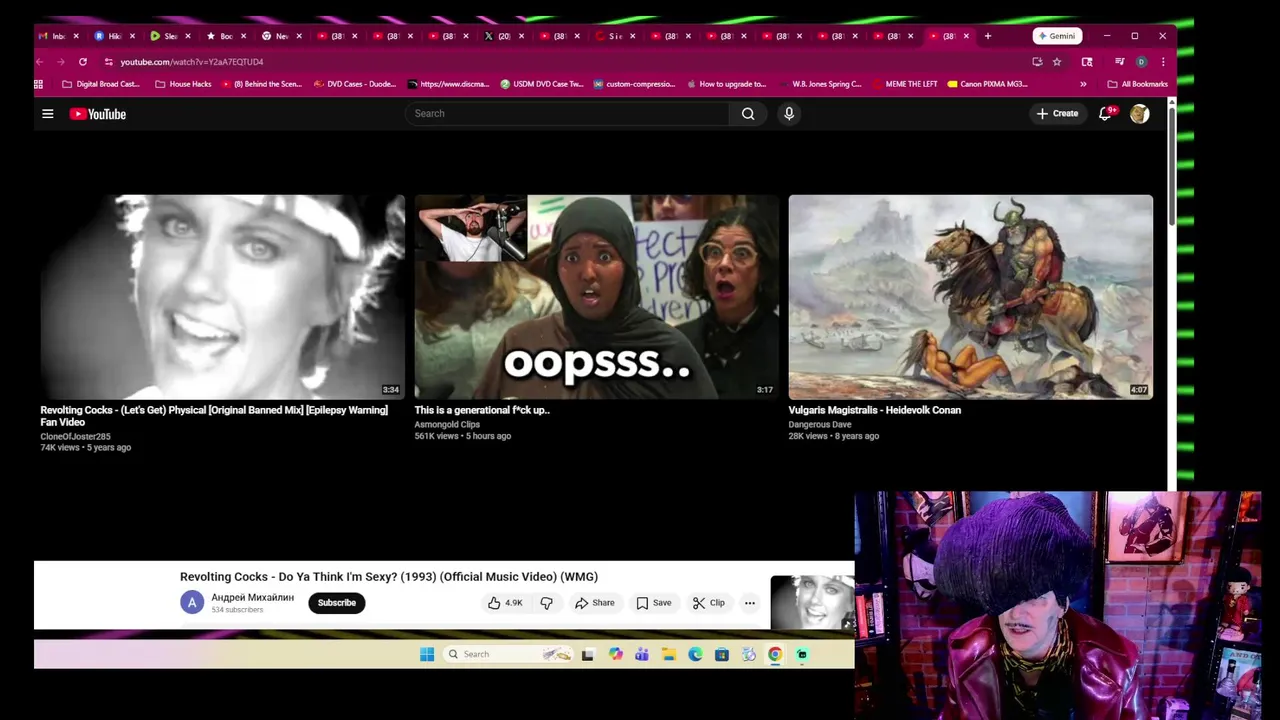Click the site info icon beside URL
1280x720 pixels.
click(x=108, y=62)
